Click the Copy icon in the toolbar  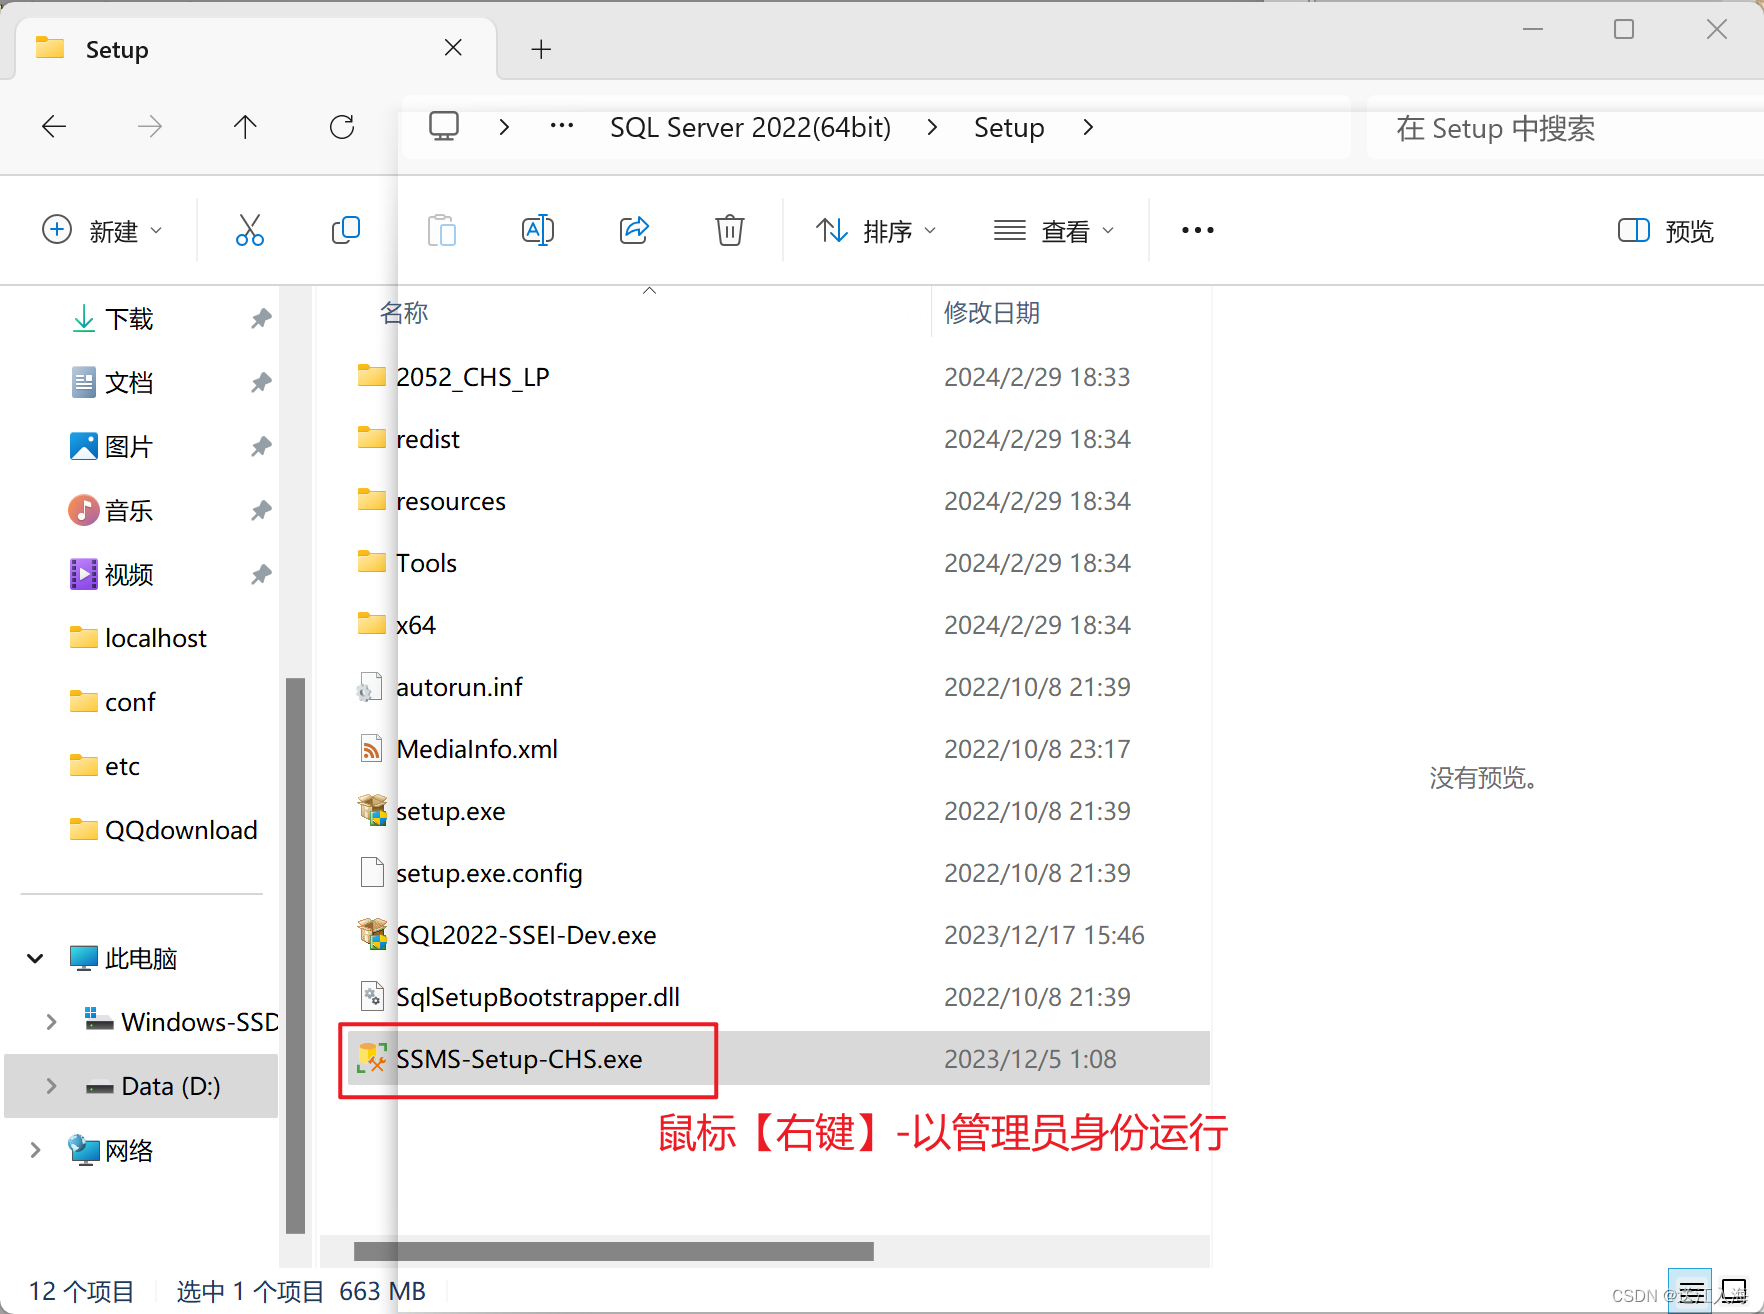[345, 230]
